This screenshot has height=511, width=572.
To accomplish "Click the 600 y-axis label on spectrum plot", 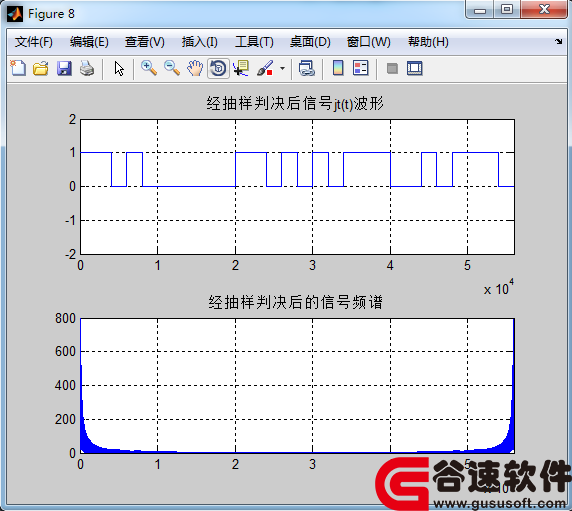I will (65, 352).
